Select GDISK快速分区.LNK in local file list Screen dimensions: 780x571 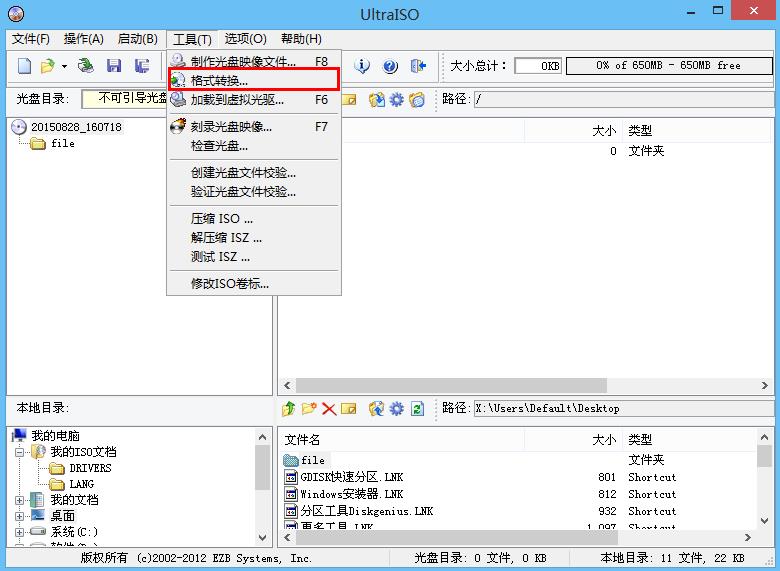(352, 477)
